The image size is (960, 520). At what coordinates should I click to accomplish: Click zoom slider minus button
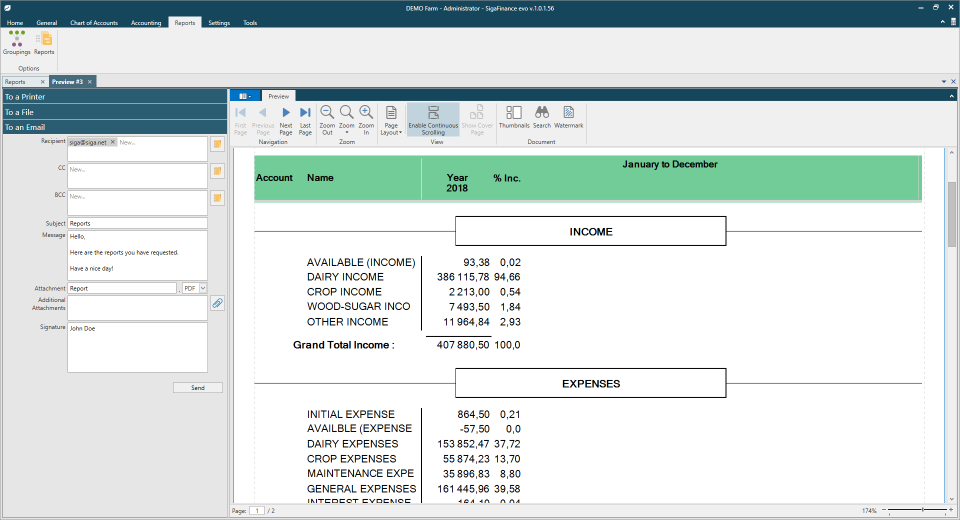tap(884, 510)
